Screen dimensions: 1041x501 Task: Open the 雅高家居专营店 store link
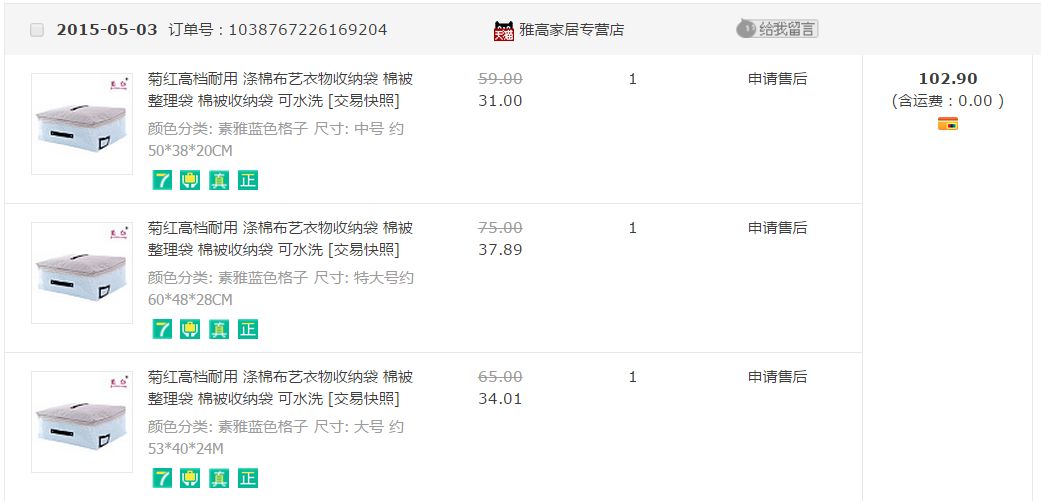coord(572,30)
